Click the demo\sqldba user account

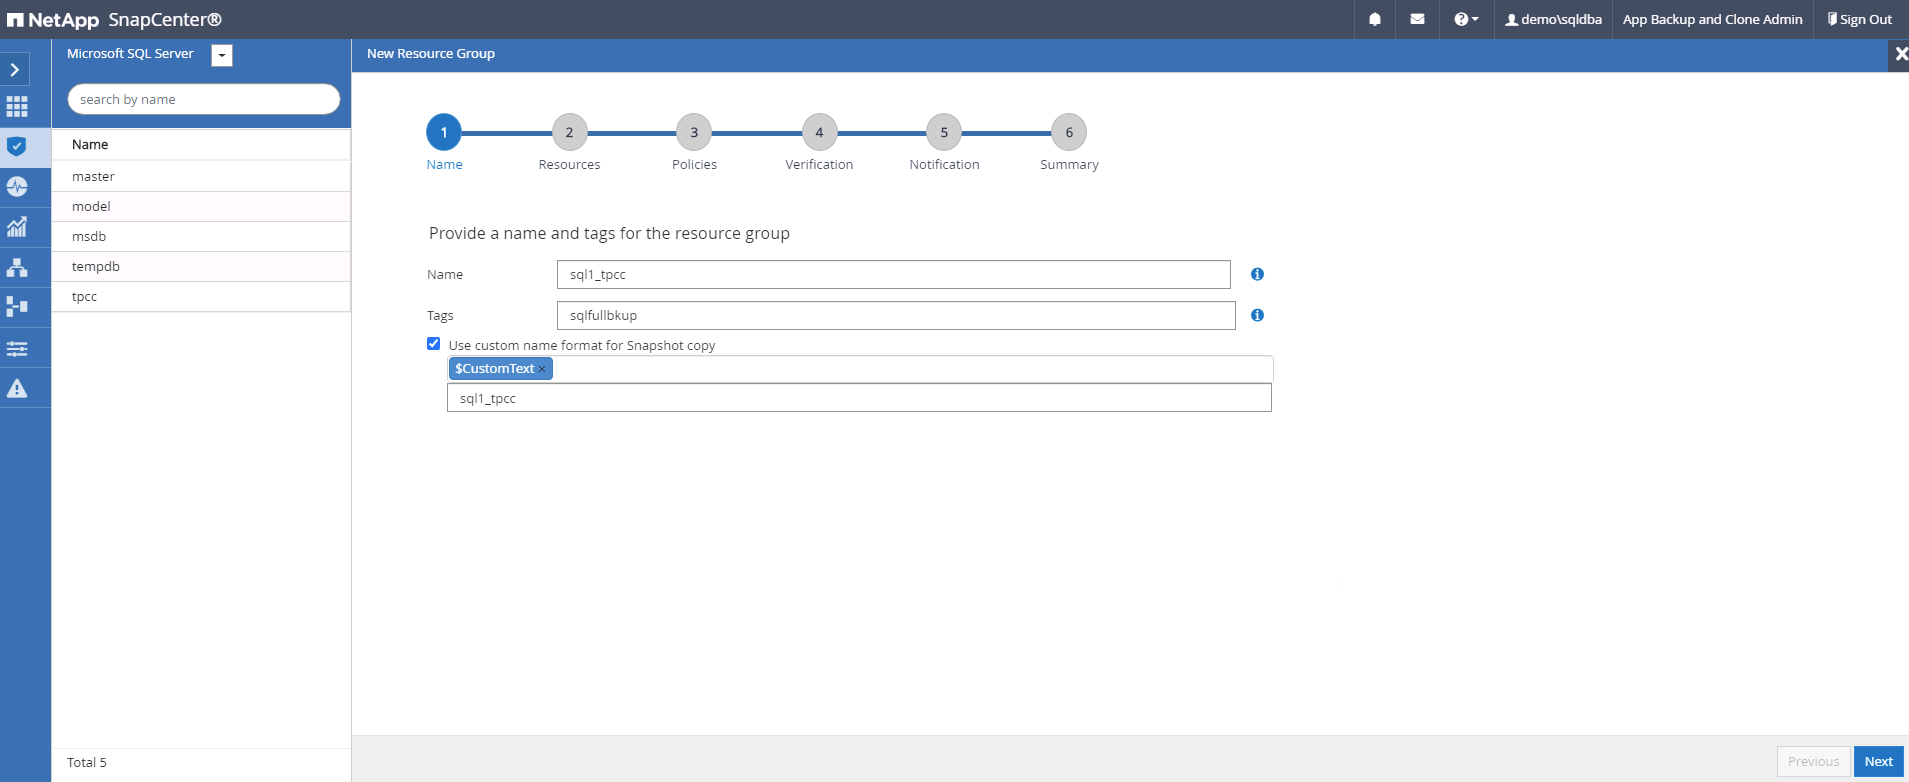[1553, 19]
